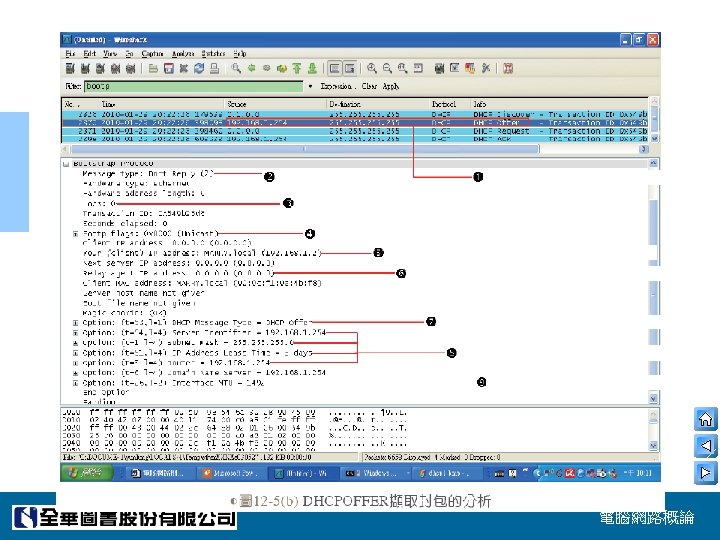Screen dimensions: 720x540
Task: Open Wireshark help toolbar icon
Action: coord(507,68)
